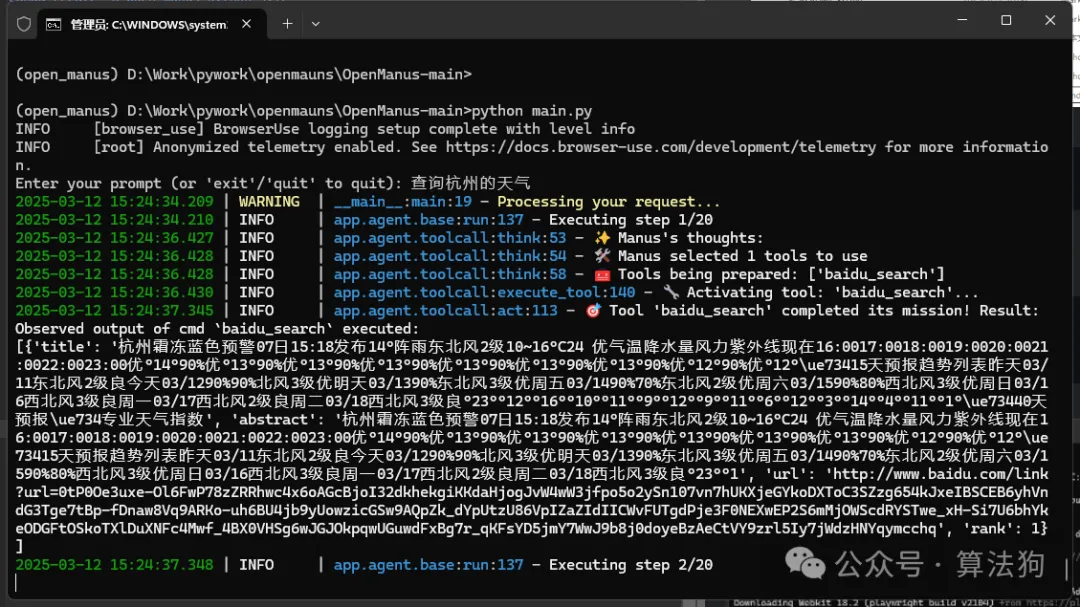Viewport: 1080px width, 607px height.
Task: Maximize the terminal window
Action: click(x=1006, y=20)
